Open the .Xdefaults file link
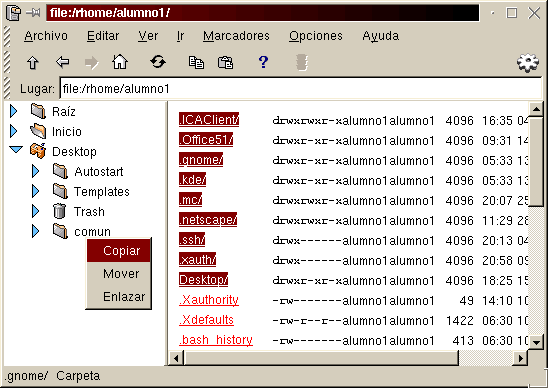The width and height of the screenshot is (548, 388). [206, 319]
